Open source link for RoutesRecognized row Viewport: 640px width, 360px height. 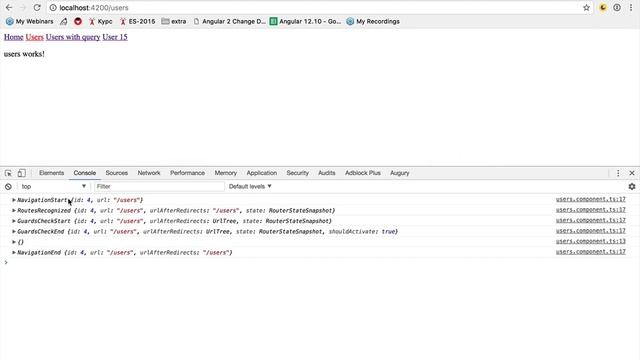(x=590, y=210)
